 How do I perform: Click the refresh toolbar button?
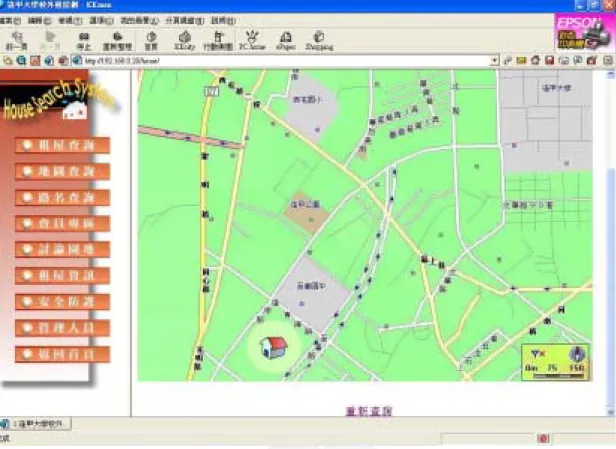pos(117,41)
